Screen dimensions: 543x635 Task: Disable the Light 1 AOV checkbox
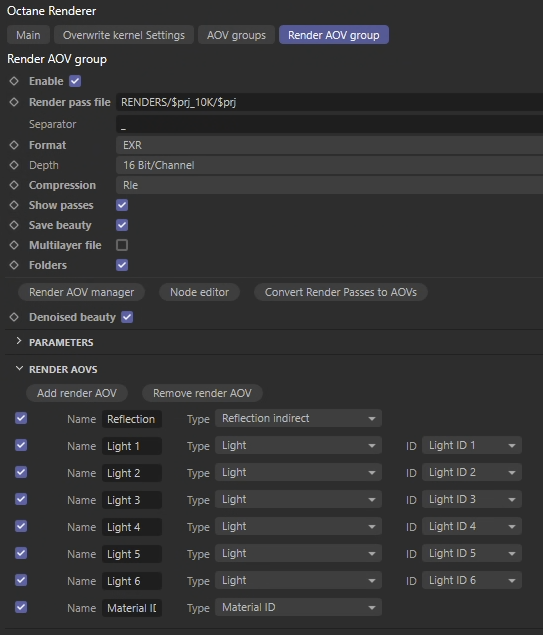(x=21, y=445)
